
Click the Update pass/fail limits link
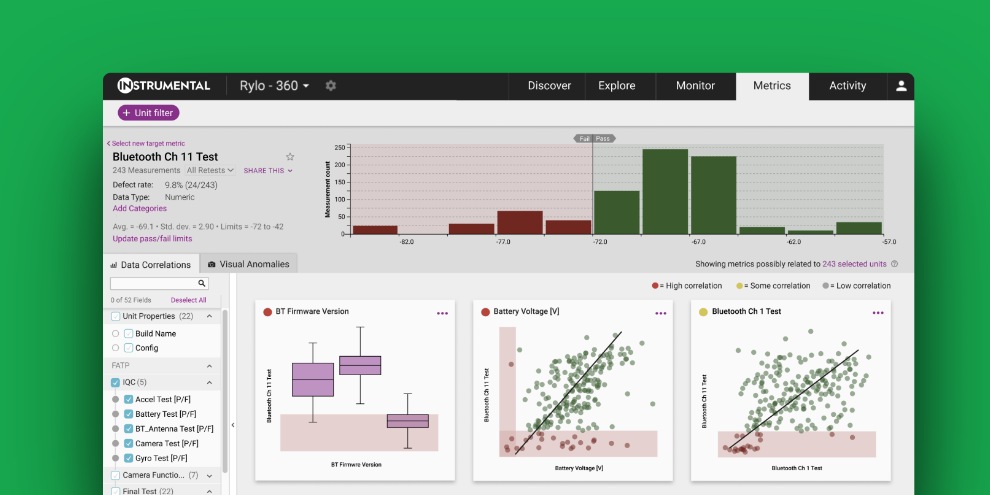152,239
